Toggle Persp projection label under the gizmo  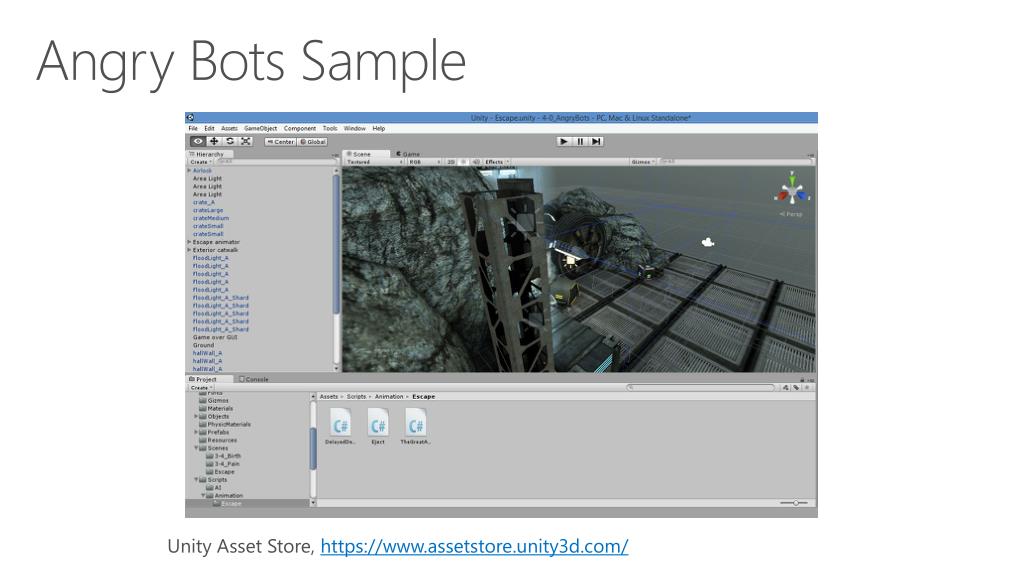[791, 214]
